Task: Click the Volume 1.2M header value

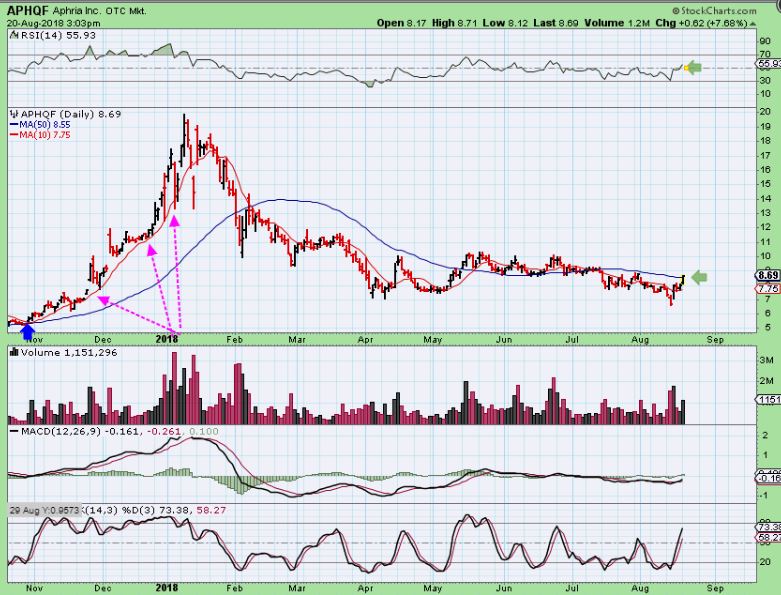Action: (x=617, y=23)
